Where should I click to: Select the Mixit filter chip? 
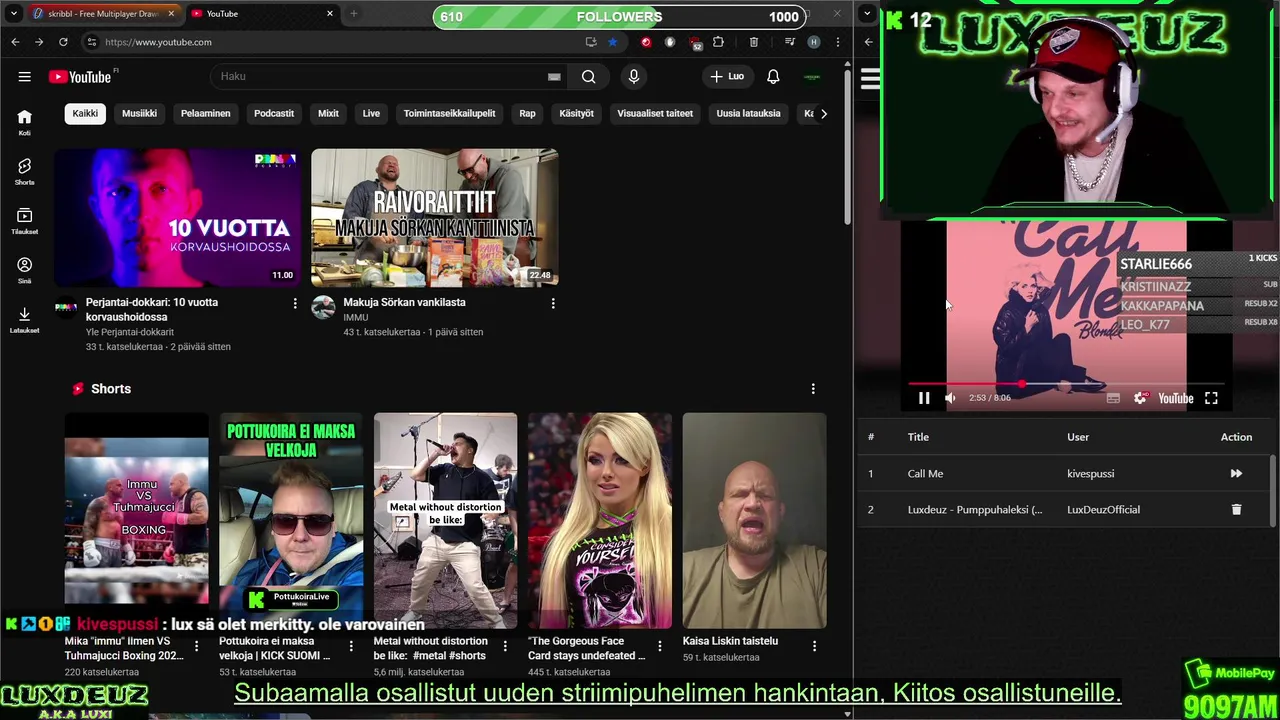[x=328, y=113]
